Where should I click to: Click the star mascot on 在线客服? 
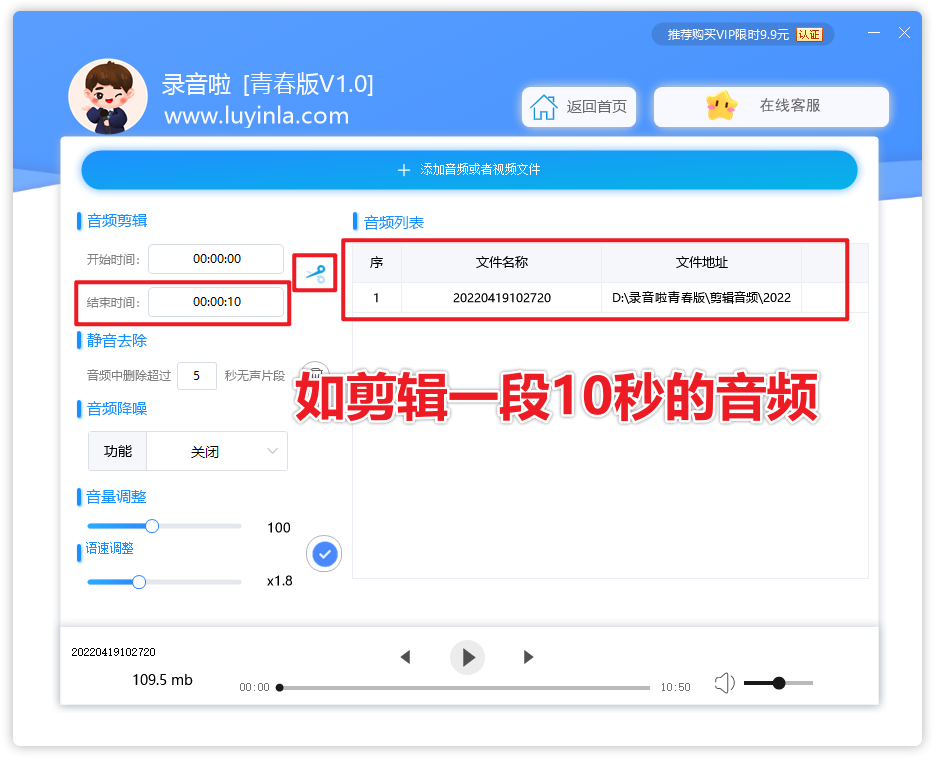[721, 106]
